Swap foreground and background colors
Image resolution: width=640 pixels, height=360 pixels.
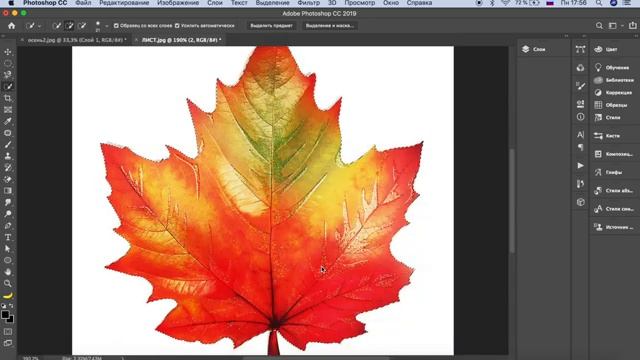11,306
